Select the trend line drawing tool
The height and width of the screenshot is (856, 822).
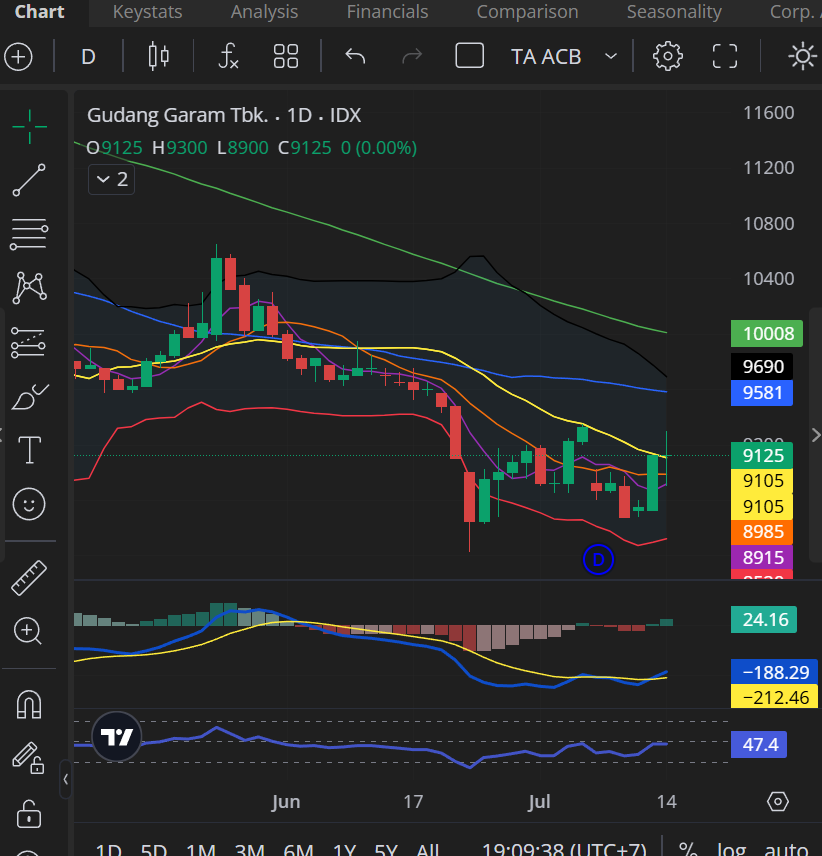(29, 180)
